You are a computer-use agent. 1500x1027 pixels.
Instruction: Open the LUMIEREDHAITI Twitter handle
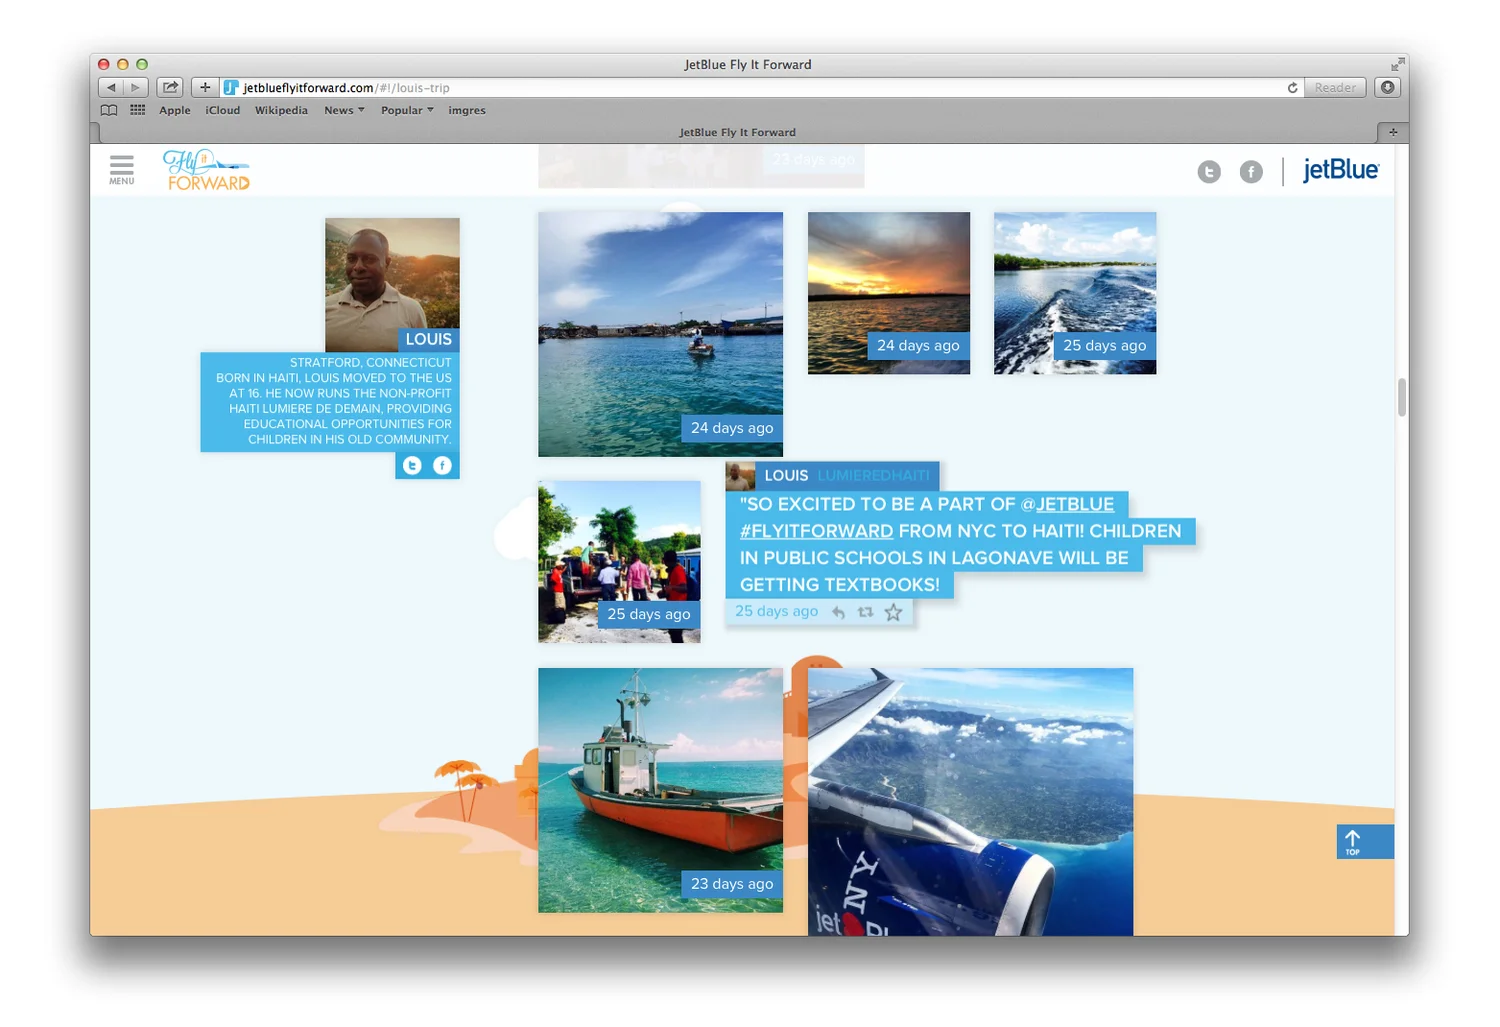pos(873,475)
